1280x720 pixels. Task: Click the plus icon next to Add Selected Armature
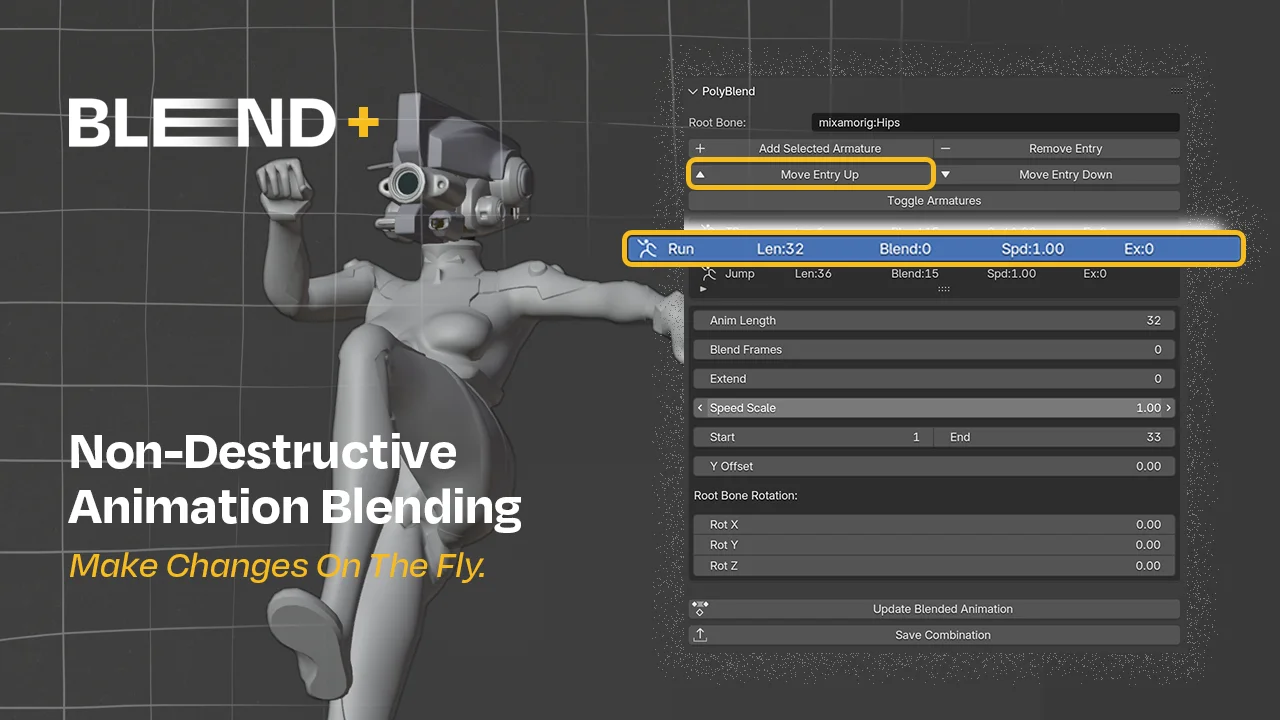[699, 148]
